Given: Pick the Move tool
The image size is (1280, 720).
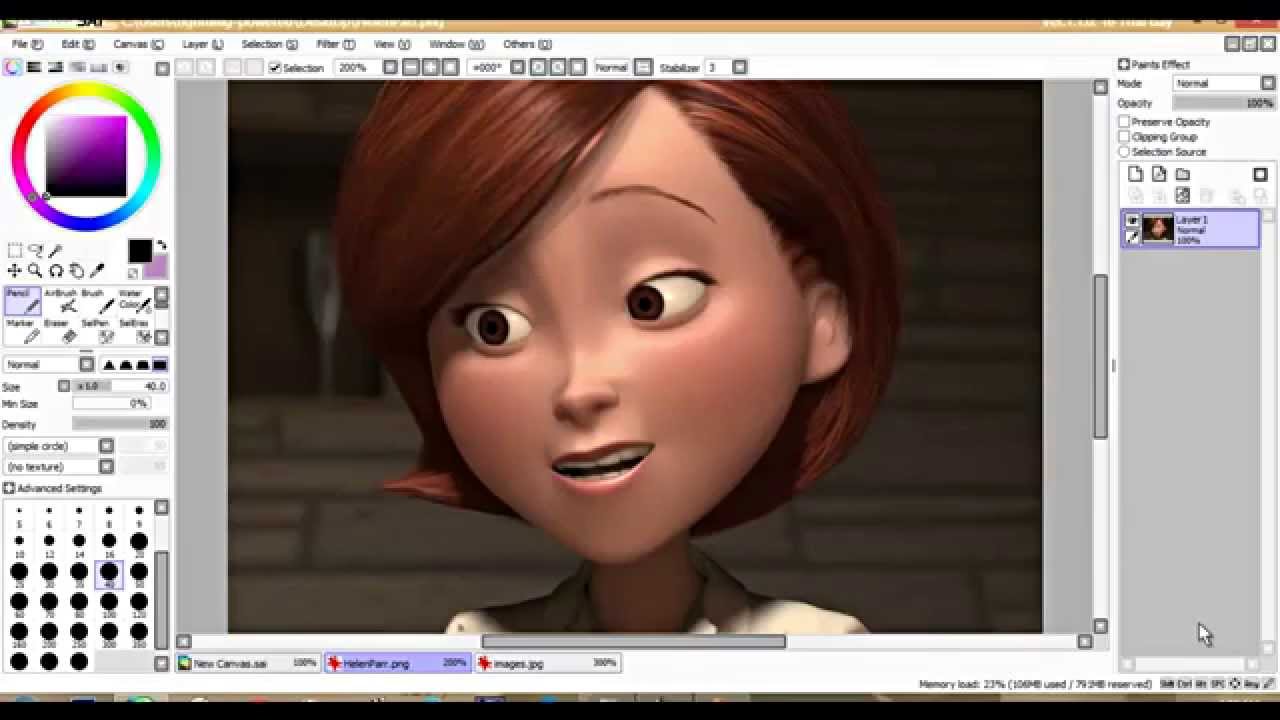Looking at the screenshot, I should coord(15,271).
